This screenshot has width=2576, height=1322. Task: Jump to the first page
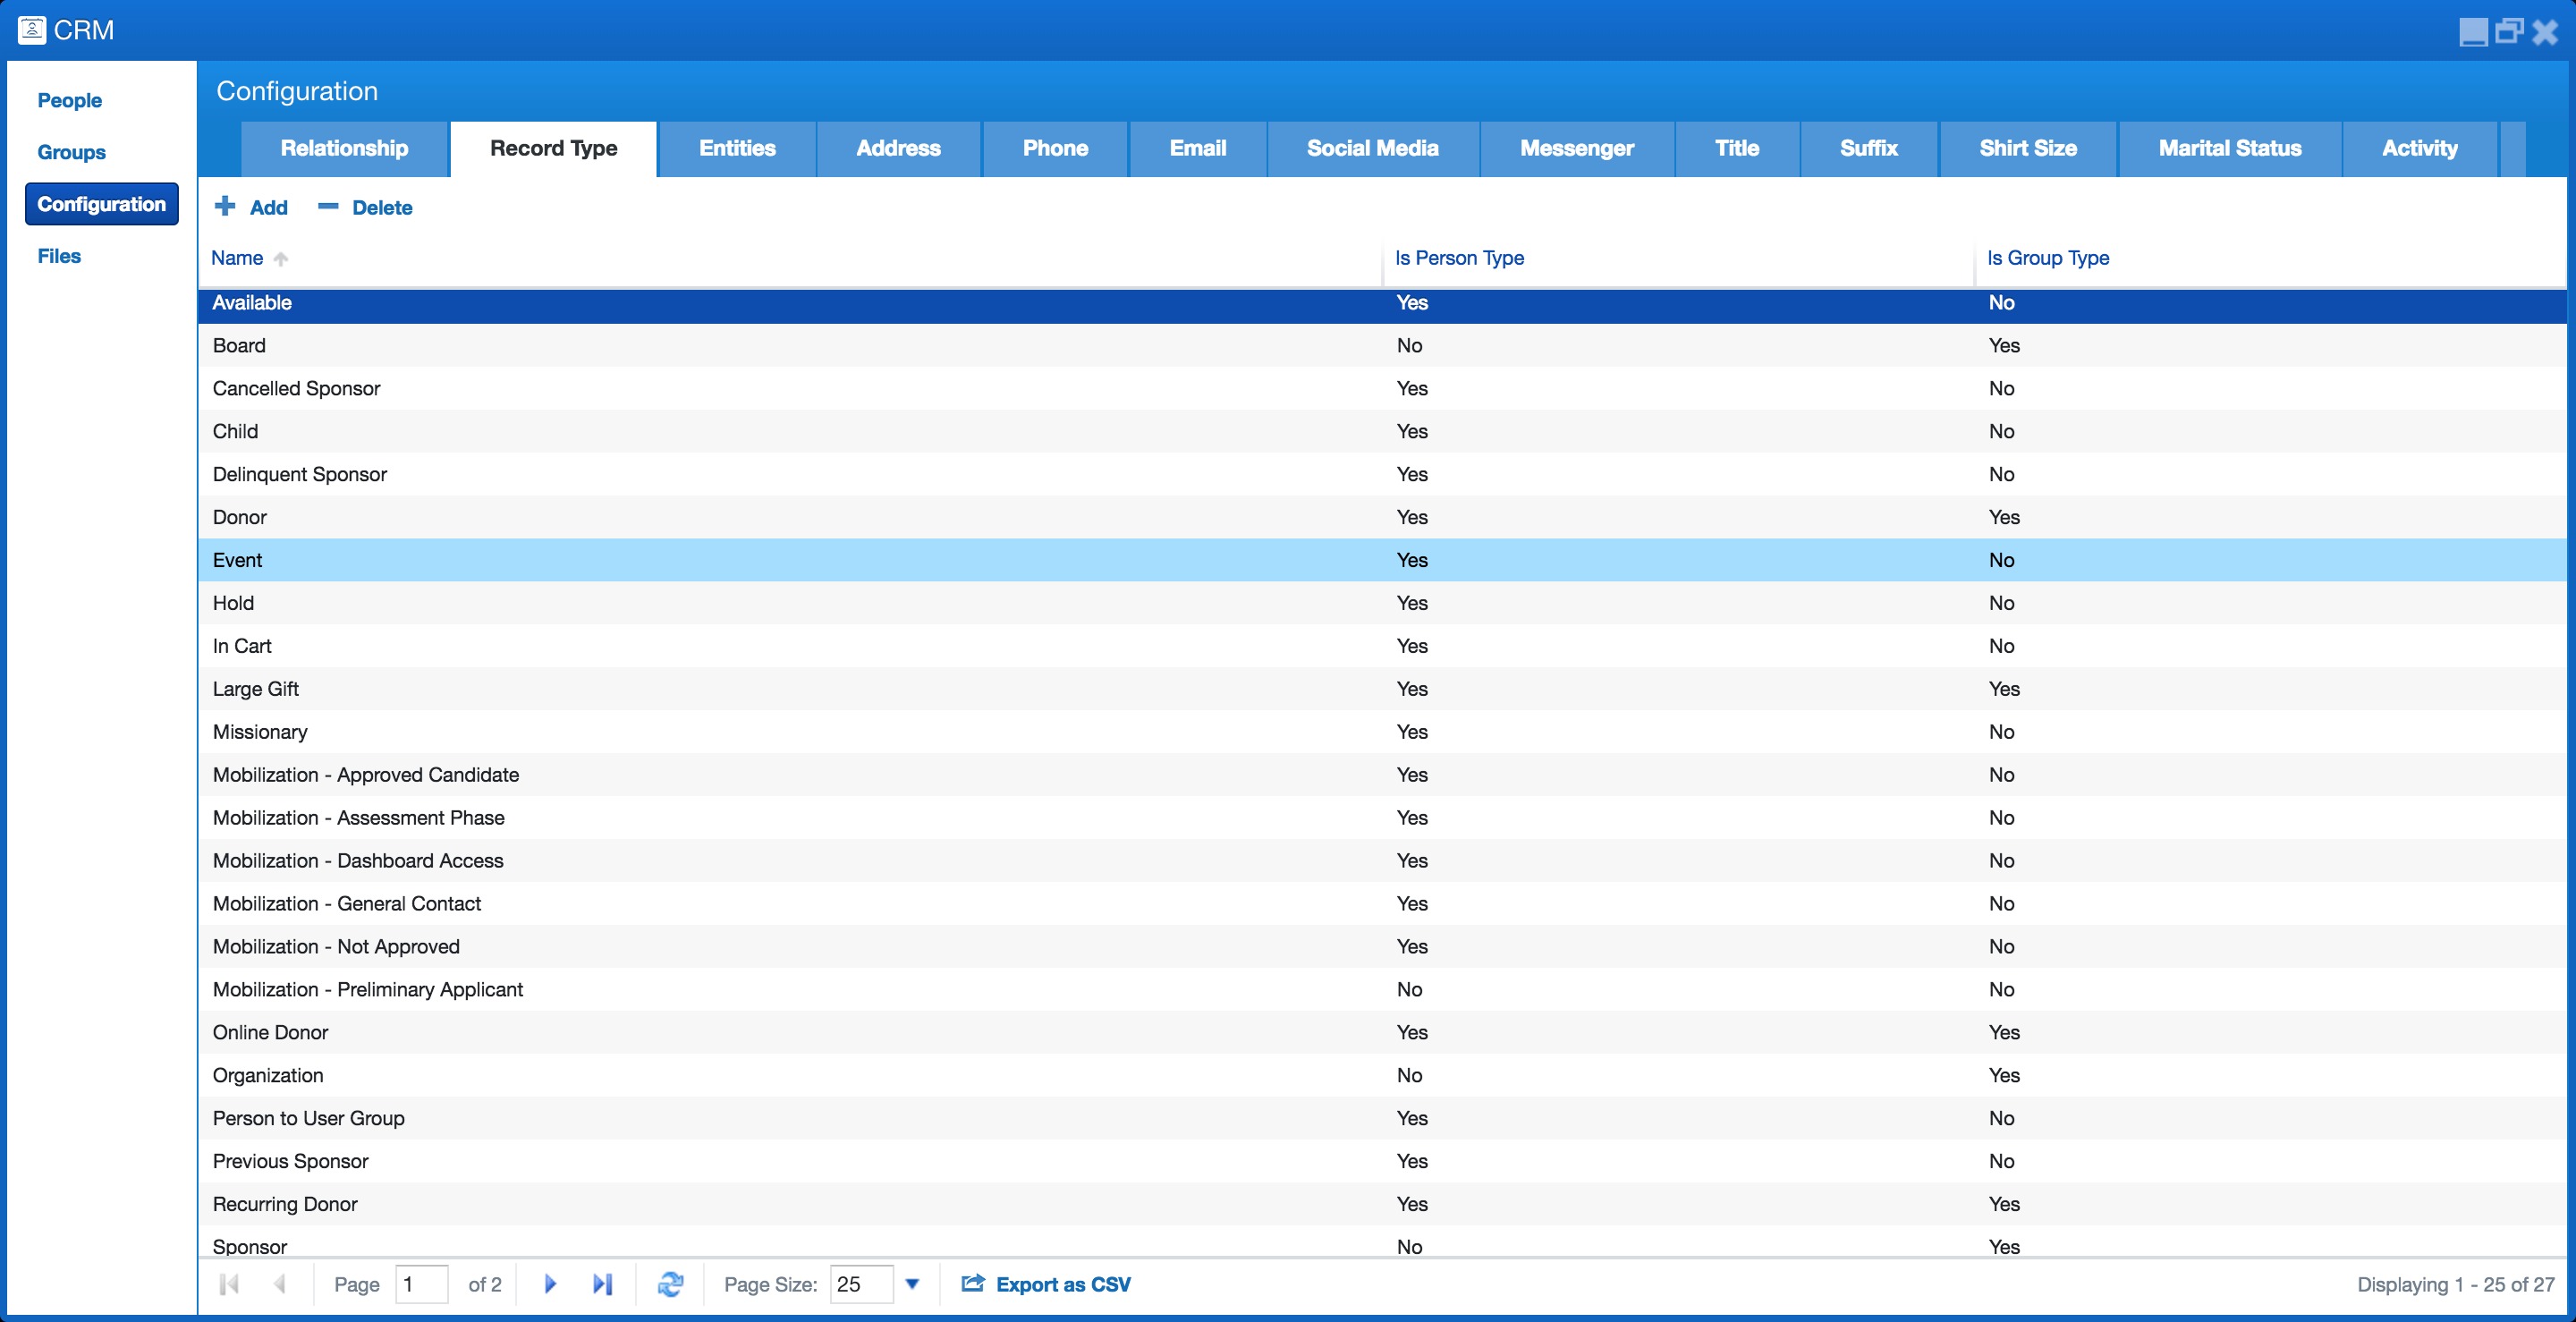tap(228, 1284)
